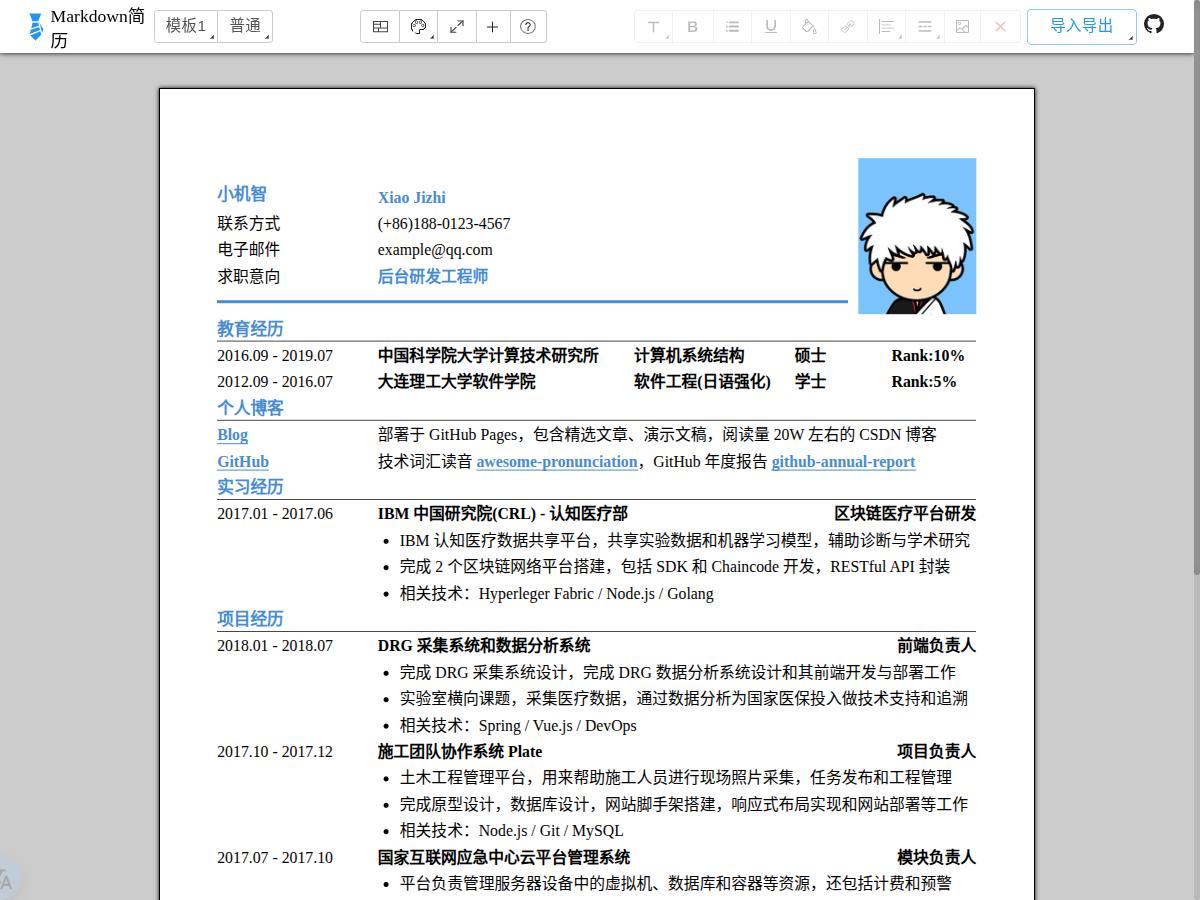Toggle underline formatting
The height and width of the screenshot is (900, 1200).
(770, 26)
